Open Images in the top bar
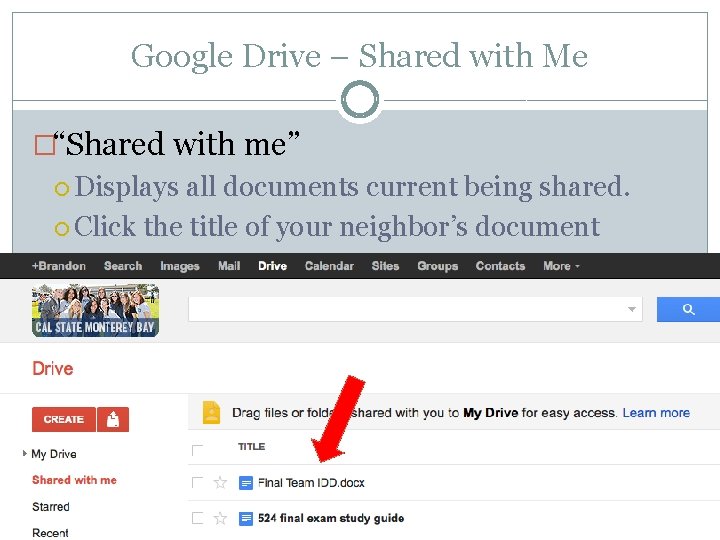The height and width of the screenshot is (540, 720). click(180, 266)
